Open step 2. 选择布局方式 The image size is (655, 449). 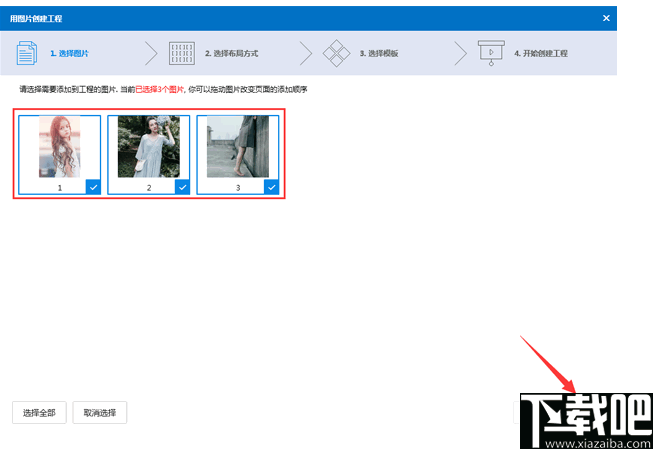pyautogui.click(x=231, y=53)
